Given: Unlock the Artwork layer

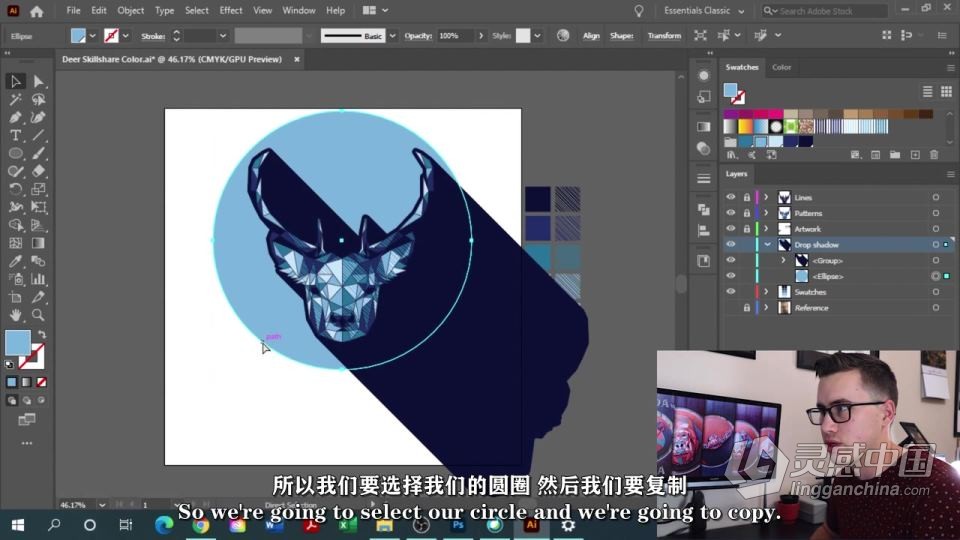Looking at the screenshot, I should [746, 228].
